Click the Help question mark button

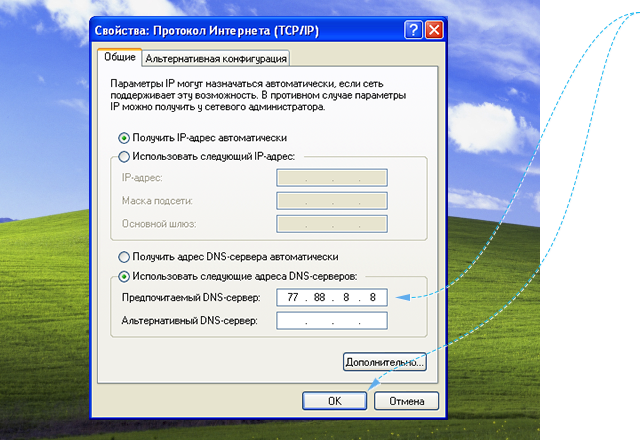(413, 30)
